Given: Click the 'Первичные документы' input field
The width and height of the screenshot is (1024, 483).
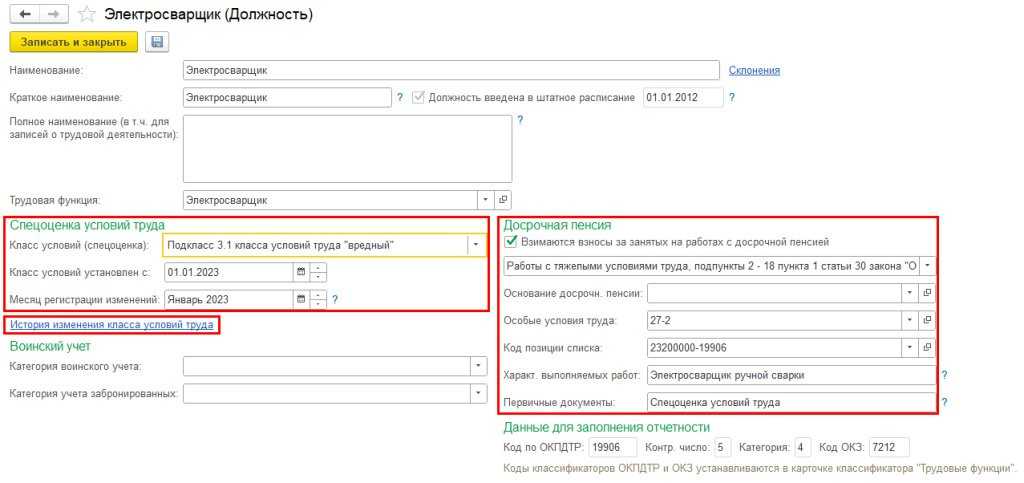Looking at the screenshot, I should point(791,403).
